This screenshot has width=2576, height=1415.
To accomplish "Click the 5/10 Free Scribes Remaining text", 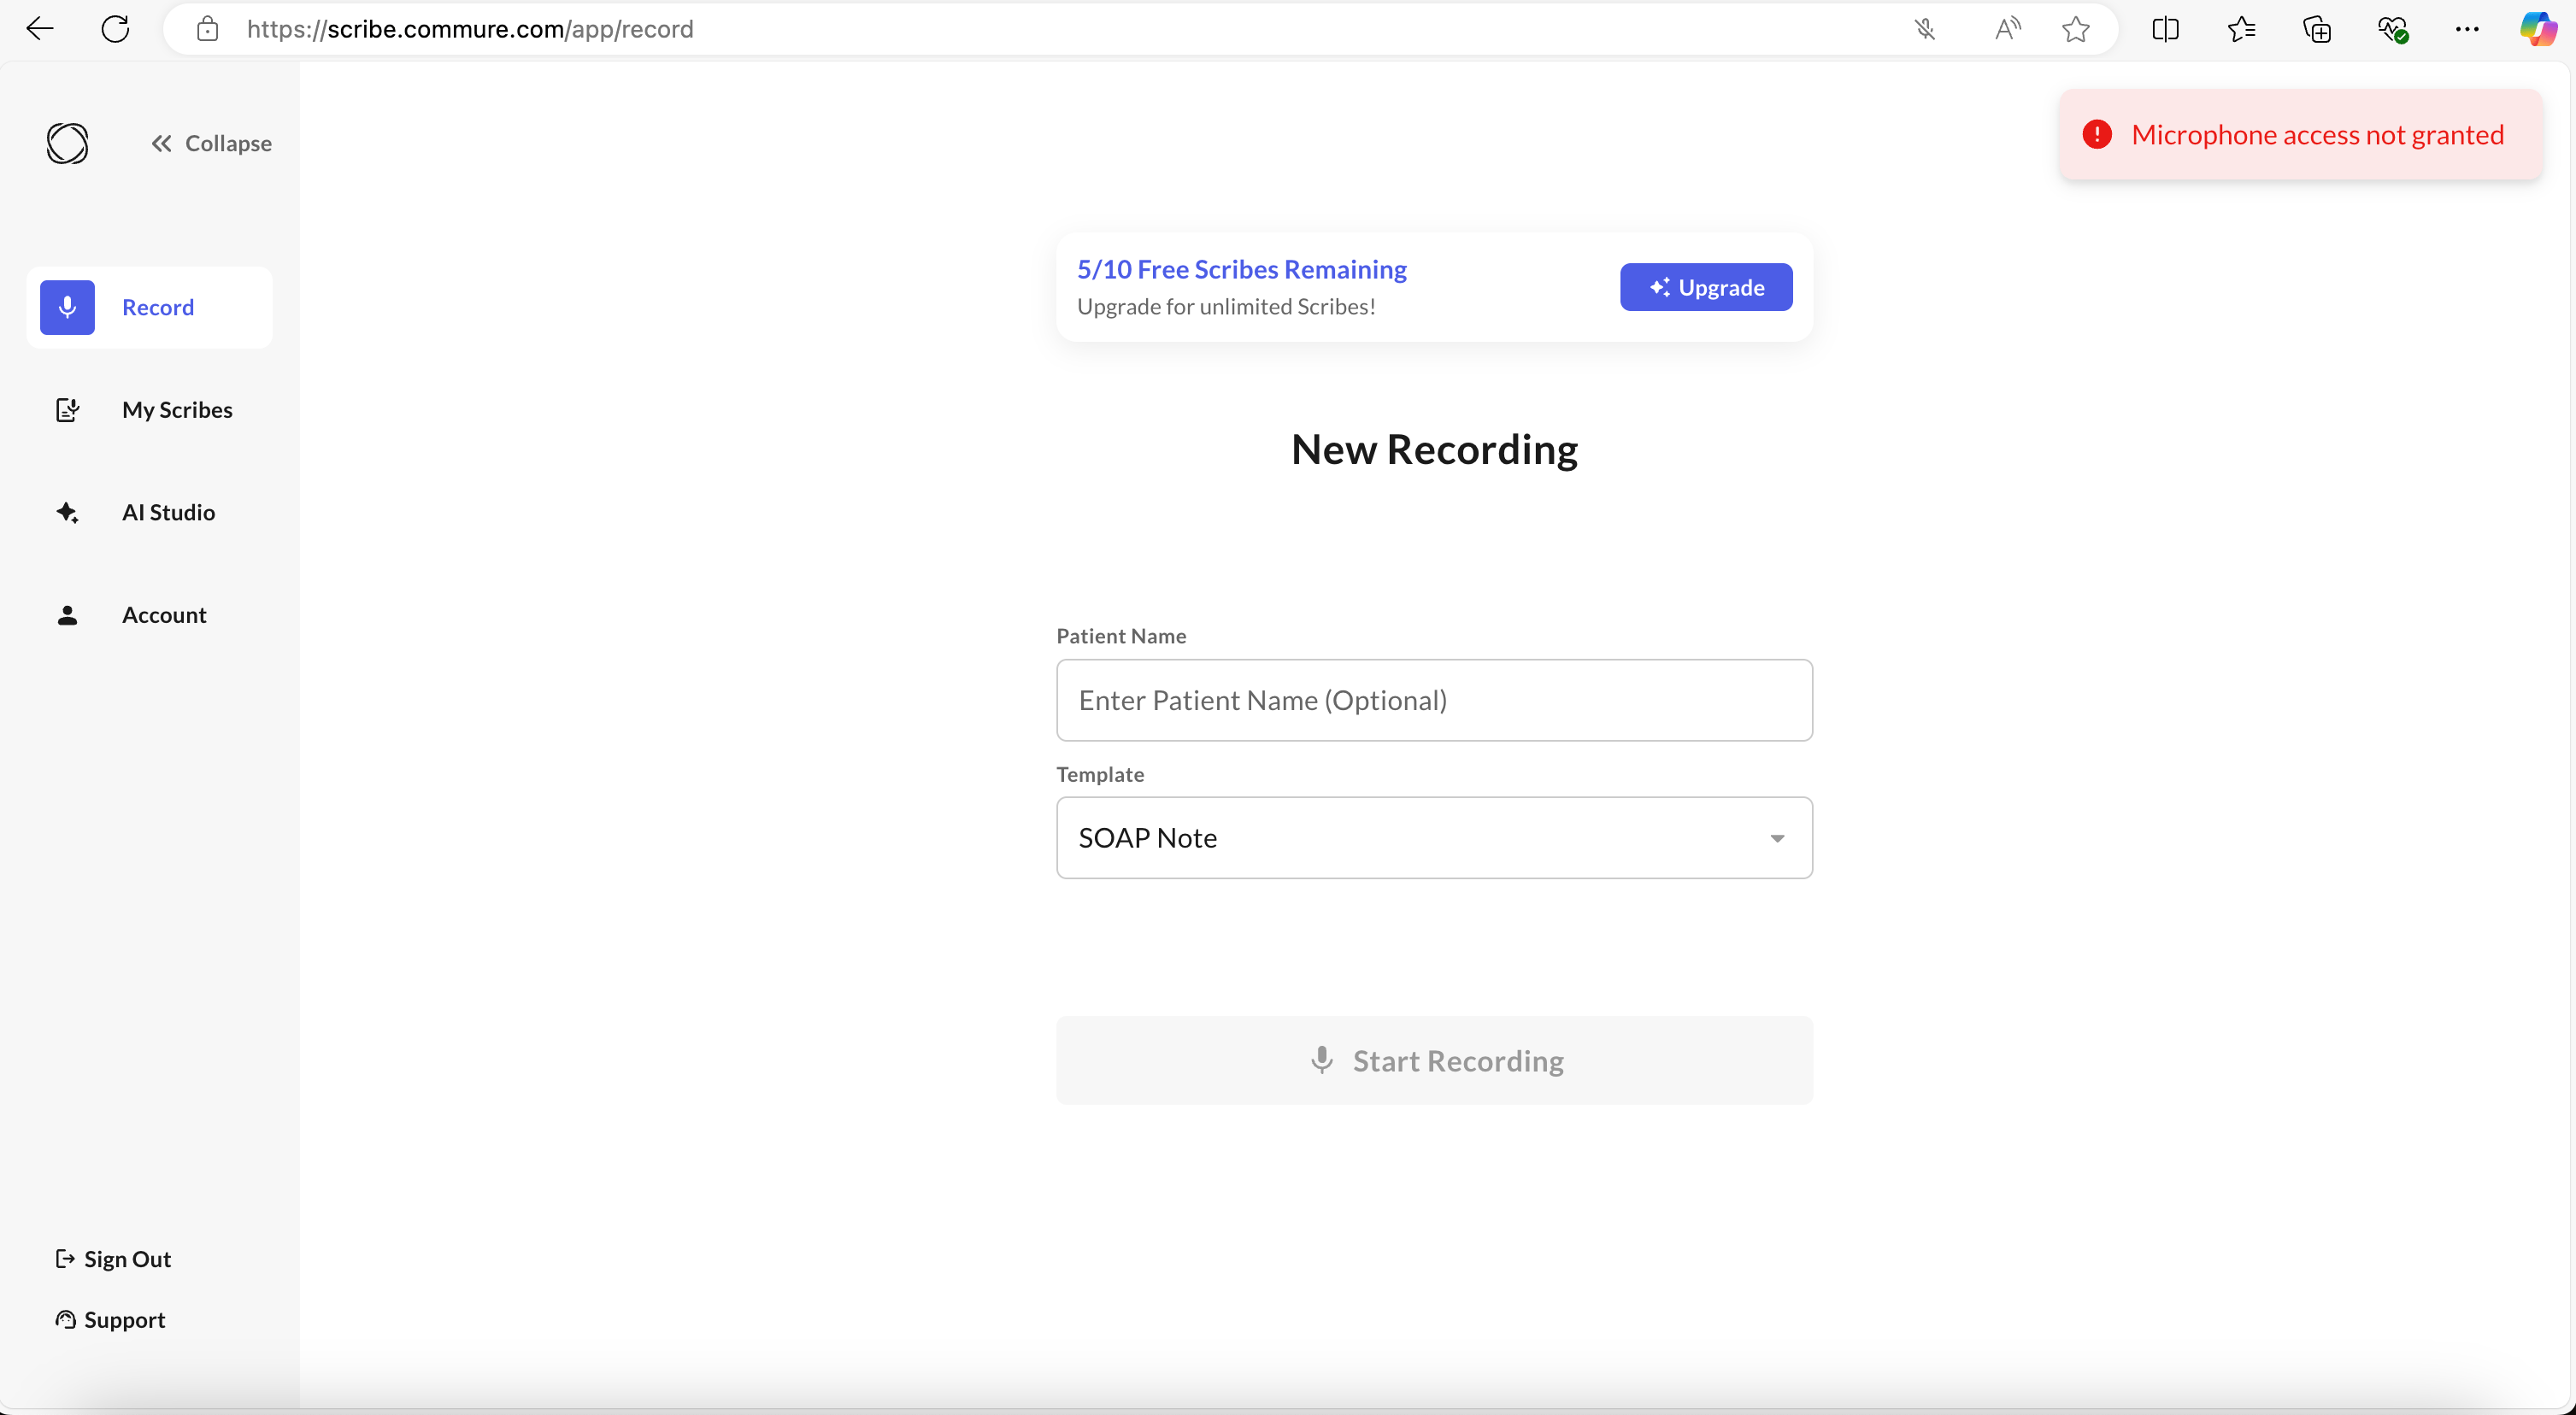I will (1241, 269).
